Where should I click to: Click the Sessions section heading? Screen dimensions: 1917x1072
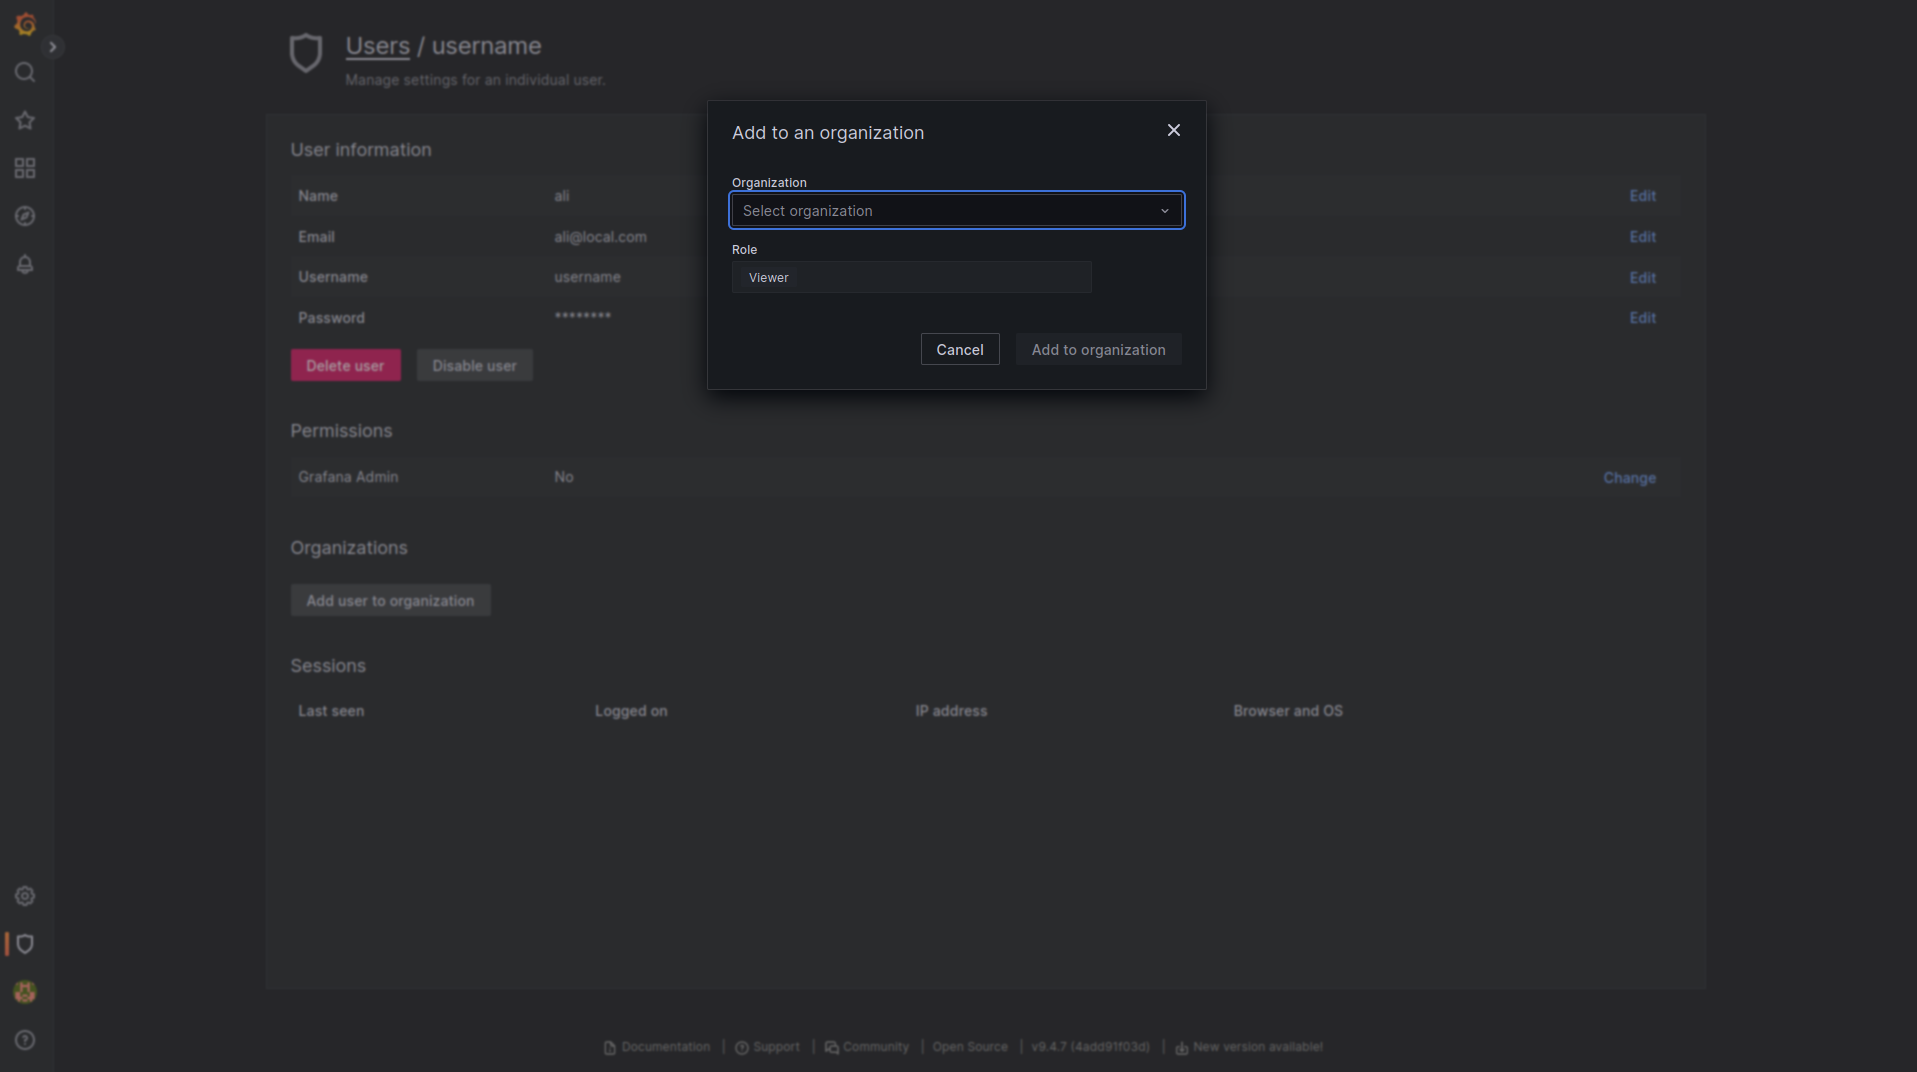coord(328,666)
